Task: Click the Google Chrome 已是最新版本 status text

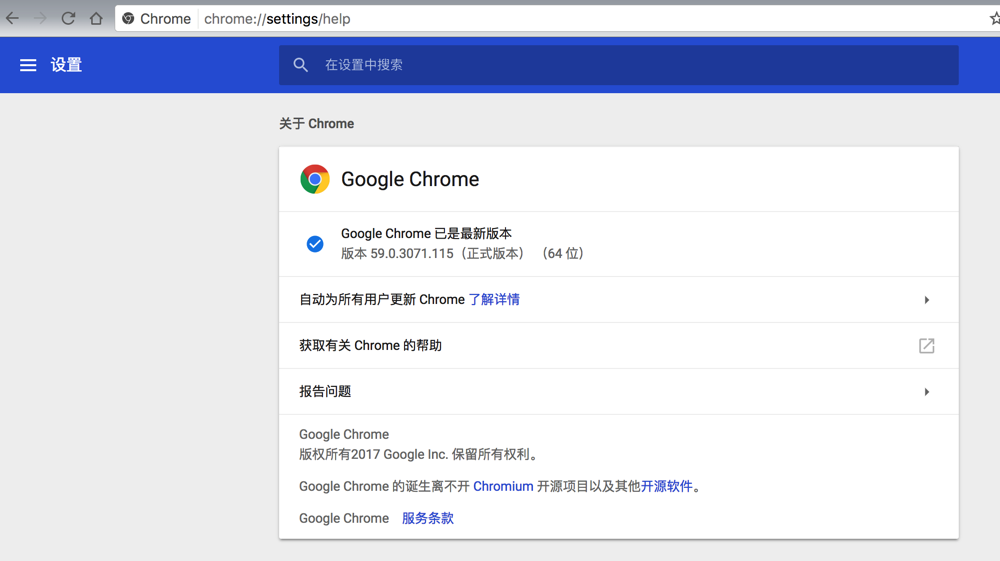Action: pos(426,233)
